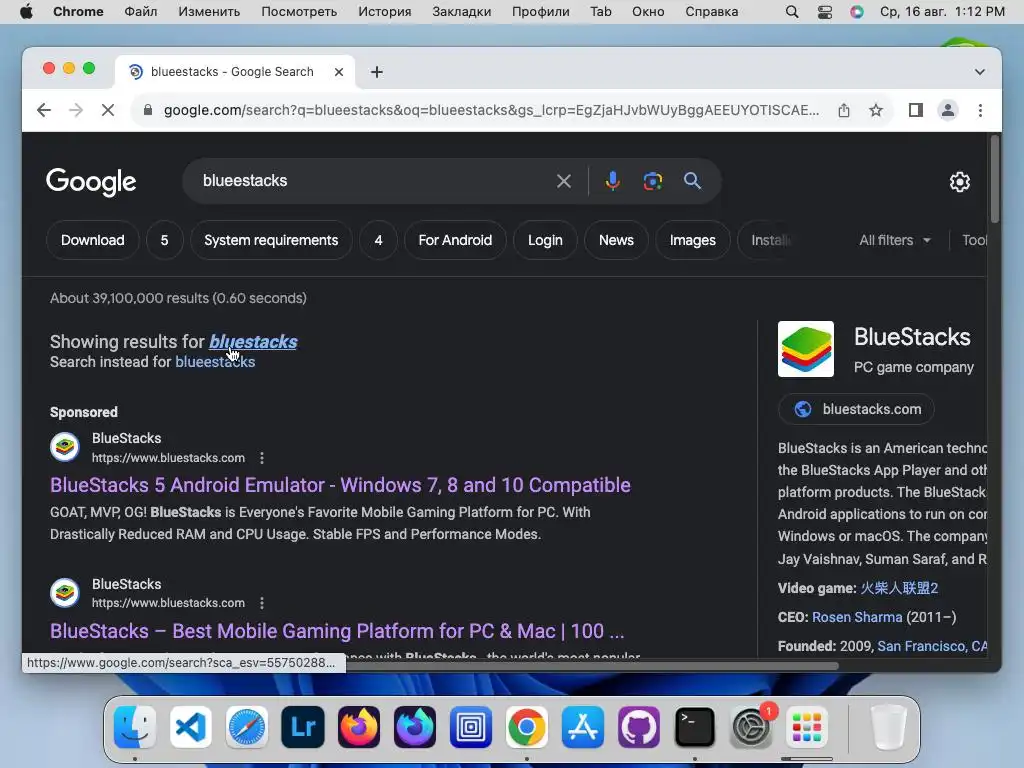Clear the search box text
Screen dimensions: 1024x768
point(564,181)
